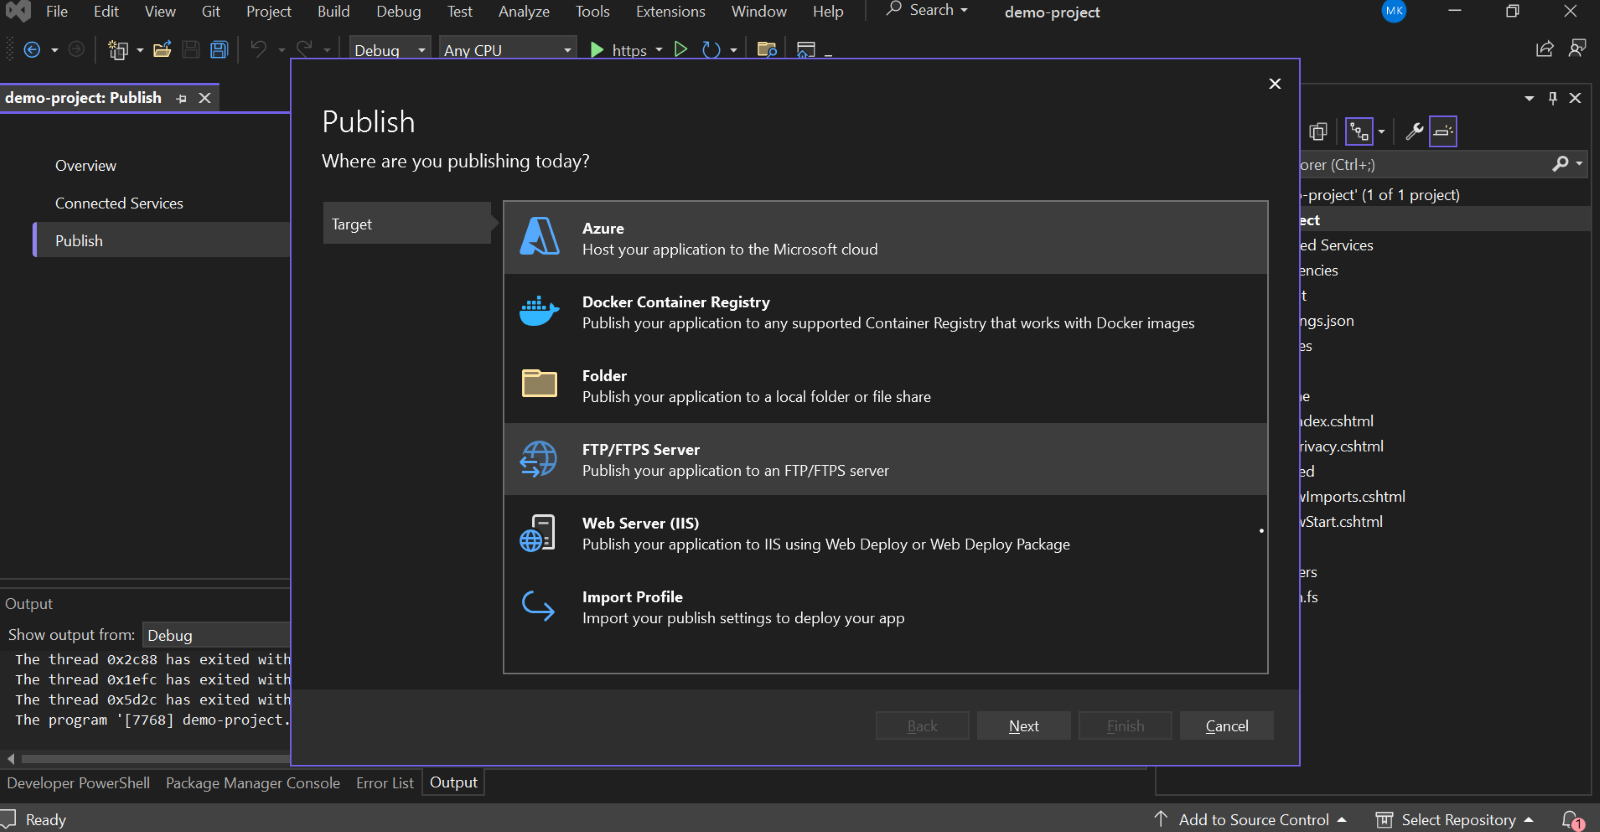
Task: Open the Debug configuration dropdown
Action: [390, 49]
